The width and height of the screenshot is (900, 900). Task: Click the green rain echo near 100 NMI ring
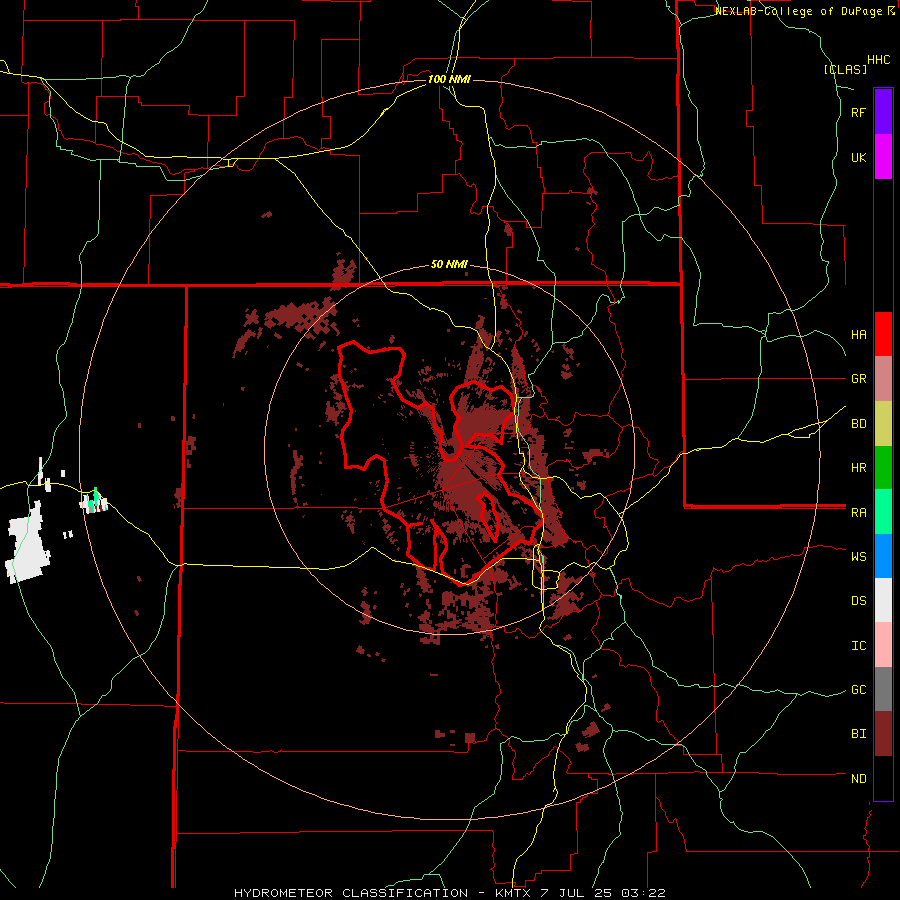point(96,494)
